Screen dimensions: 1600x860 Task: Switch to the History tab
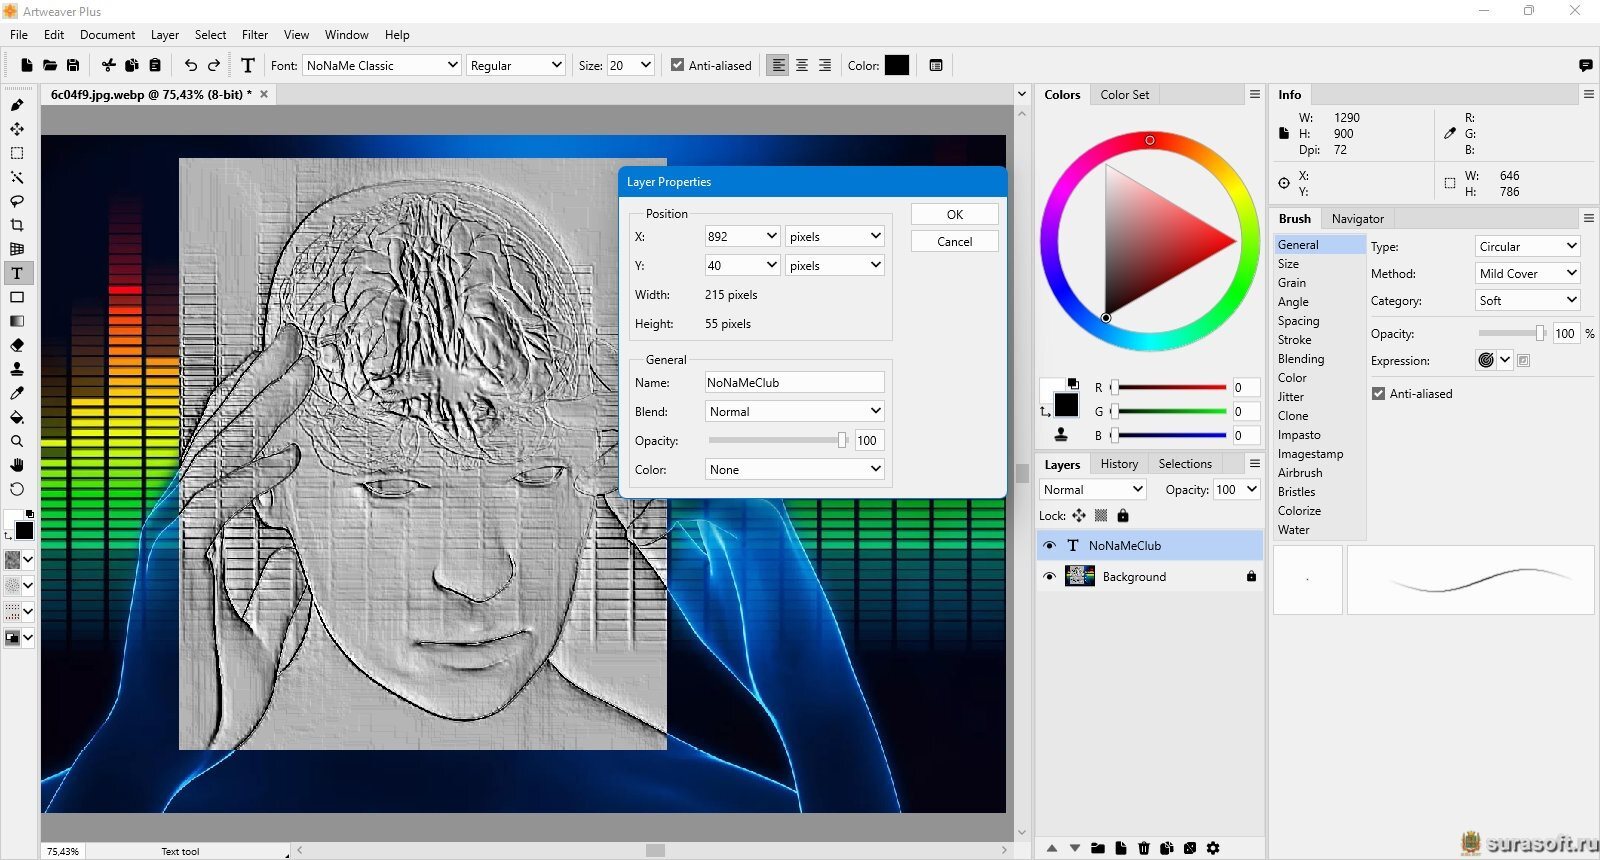point(1119,464)
